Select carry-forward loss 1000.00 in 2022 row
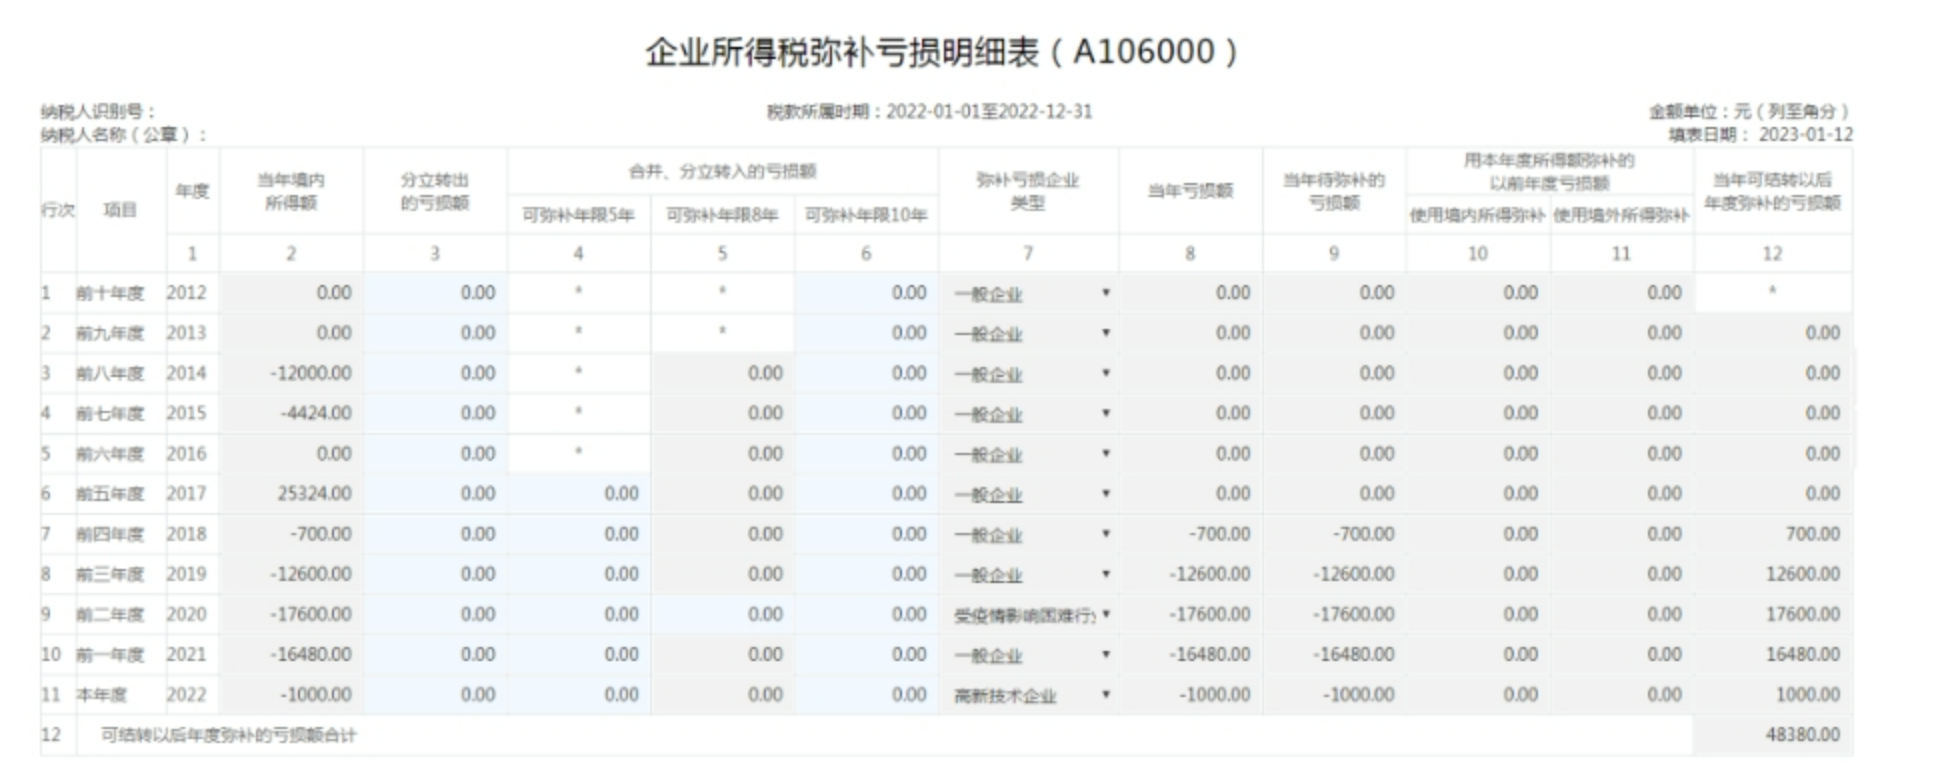Image resolution: width=1937 pixels, height=778 pixels. [x=1773, y=694]
